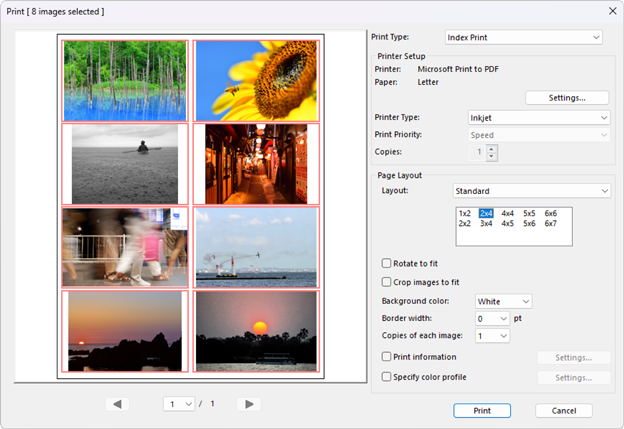Select the forest lake image thumbnail

pyautogui.click(x=125, y=80)
